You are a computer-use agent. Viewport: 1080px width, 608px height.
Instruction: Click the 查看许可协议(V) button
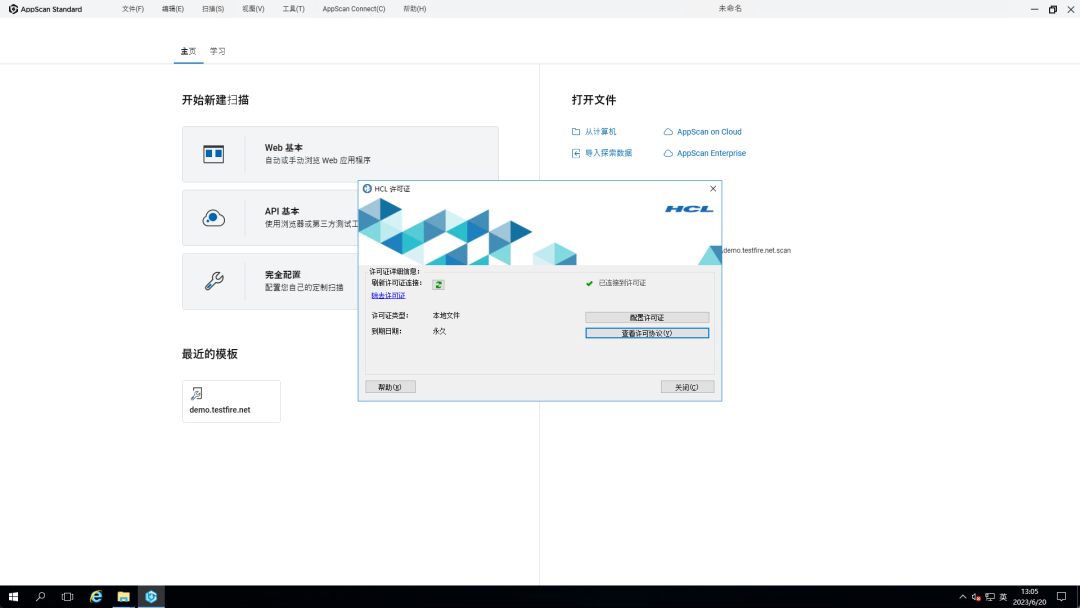click(x=647, y=333)
